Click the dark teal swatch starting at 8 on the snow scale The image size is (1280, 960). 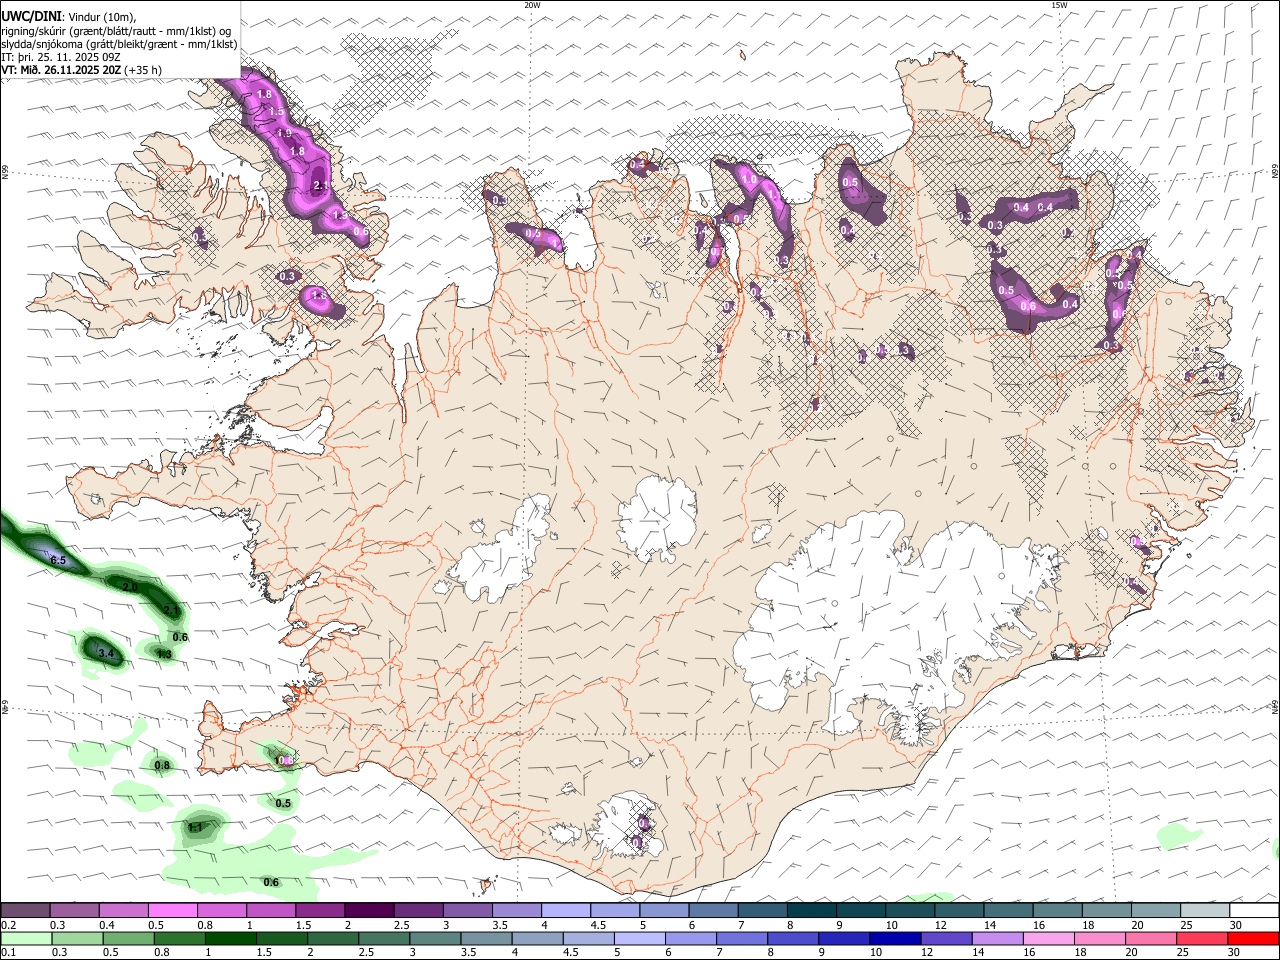811,910
